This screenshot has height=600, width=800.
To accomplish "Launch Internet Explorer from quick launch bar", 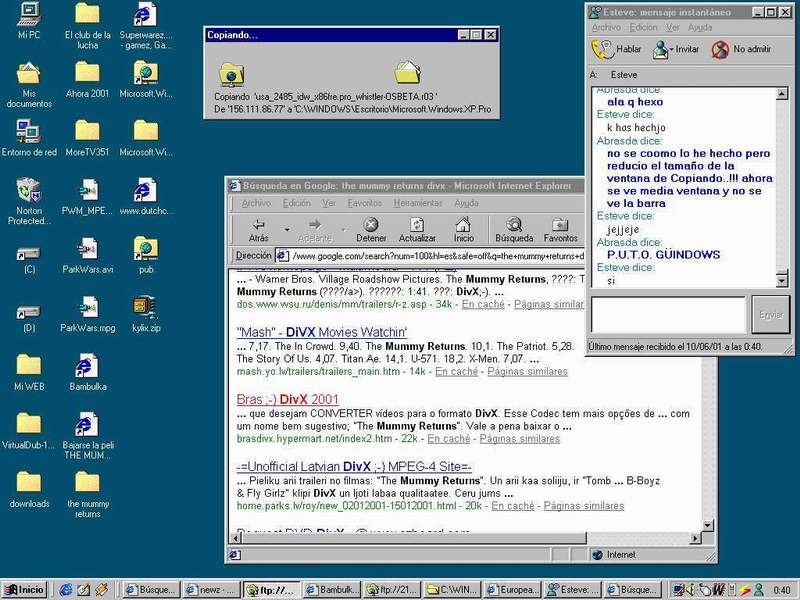I will click(66, 590).
